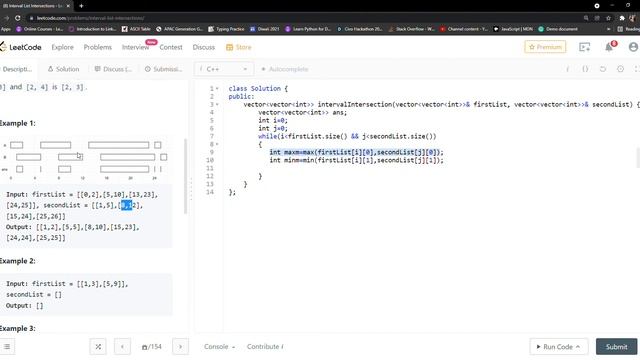The width and height of the screenshot is (640, 360).
Task: Open Discuss in the top navigation
Action: click(x=204, y=47)
